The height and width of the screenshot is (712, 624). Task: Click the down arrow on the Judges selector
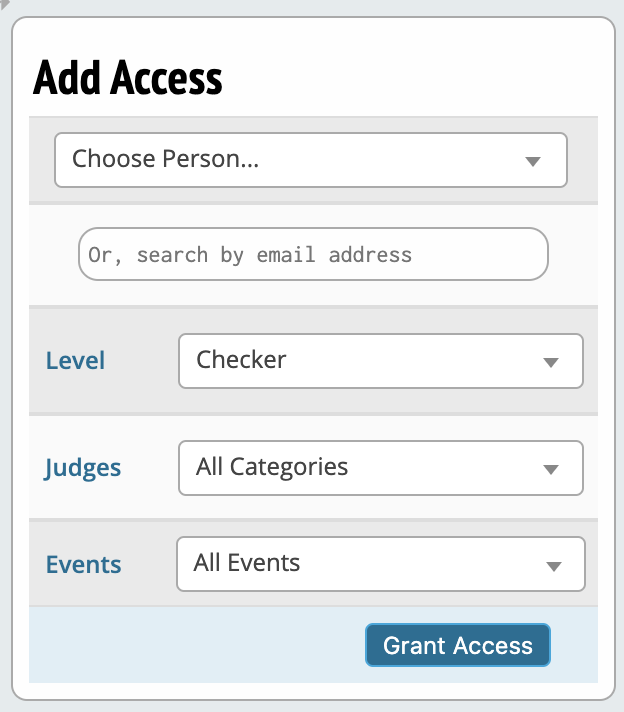tap(550, 470)
